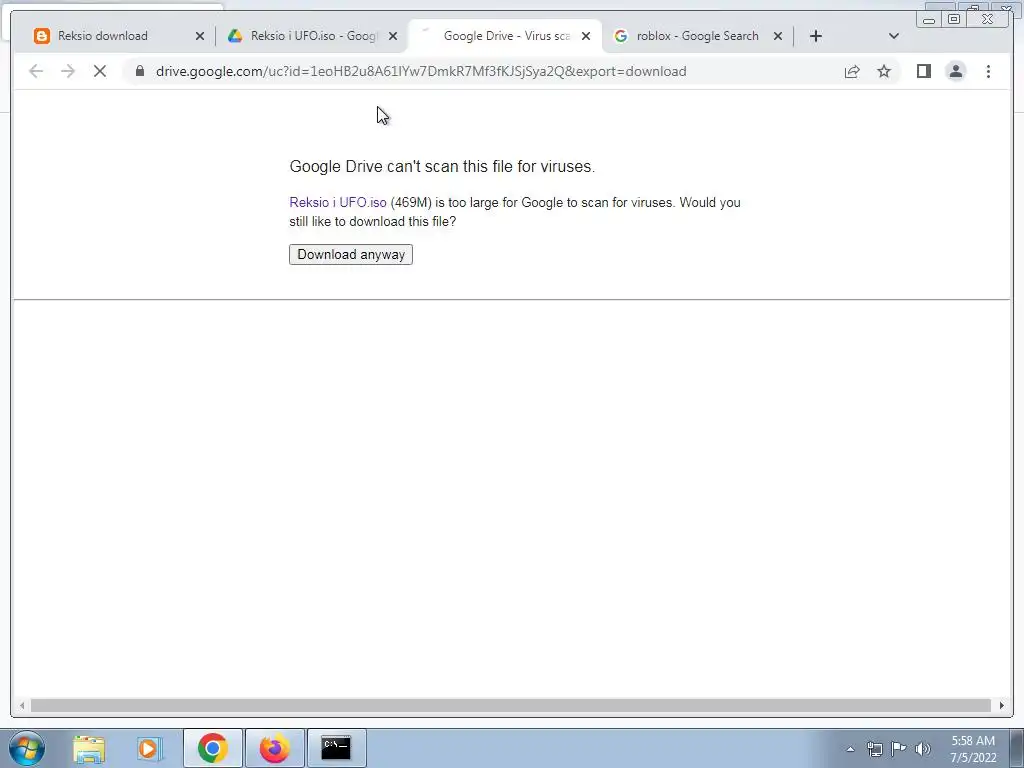The width and height of the screenshot is (1024, 768).
Task: Go forward to the next page
Action: (x=68, y=71)
